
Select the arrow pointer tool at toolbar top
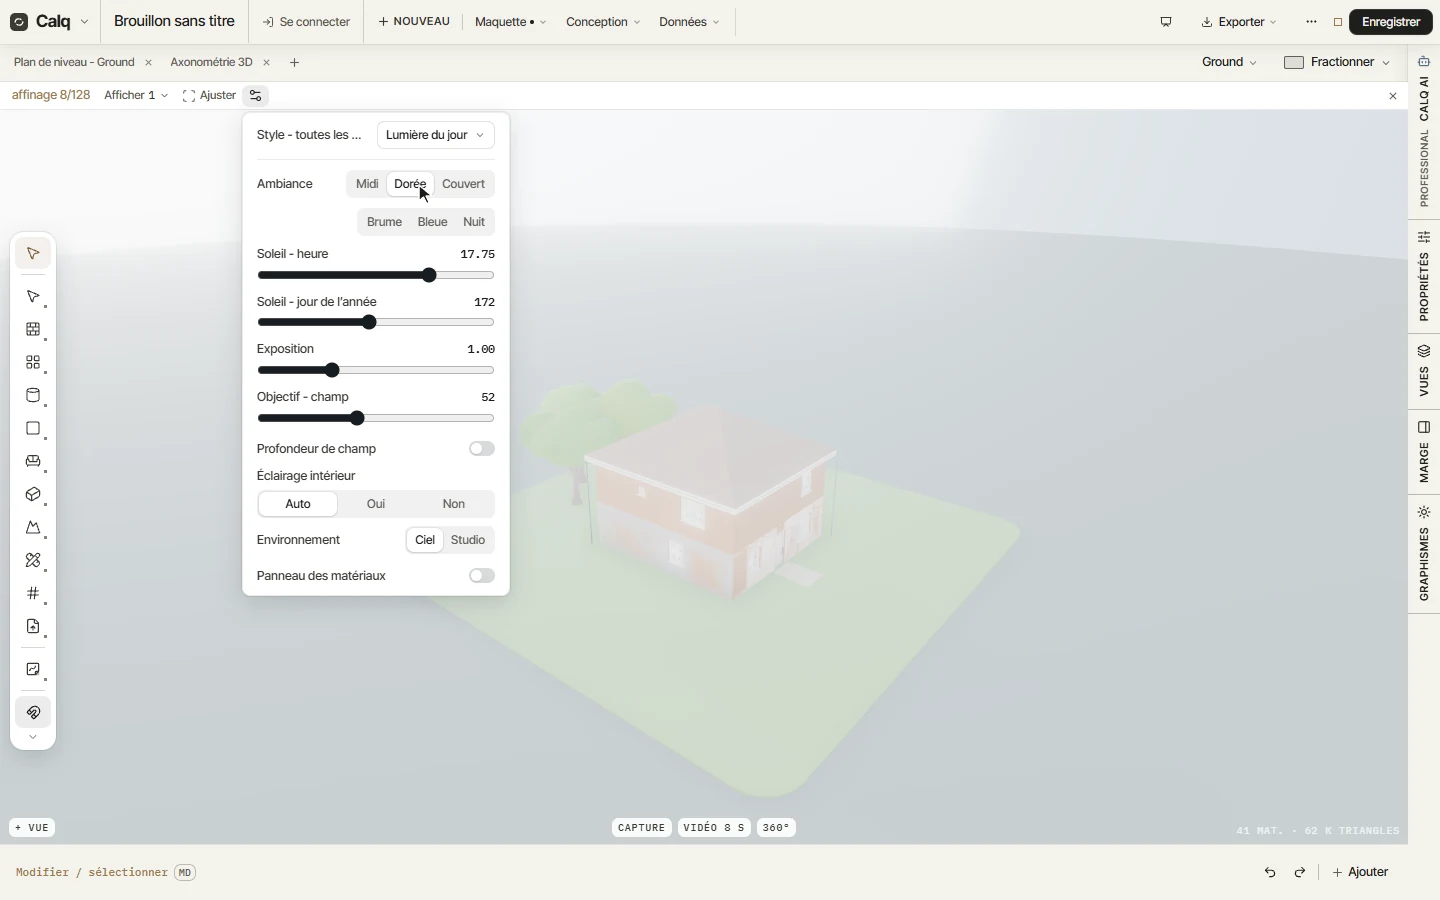33,254
